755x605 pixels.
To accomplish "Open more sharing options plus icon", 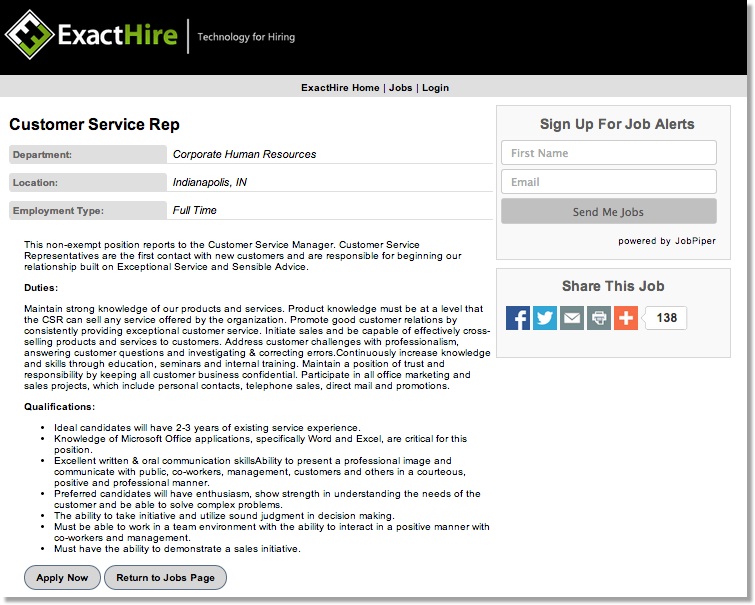I will point(626,318).
